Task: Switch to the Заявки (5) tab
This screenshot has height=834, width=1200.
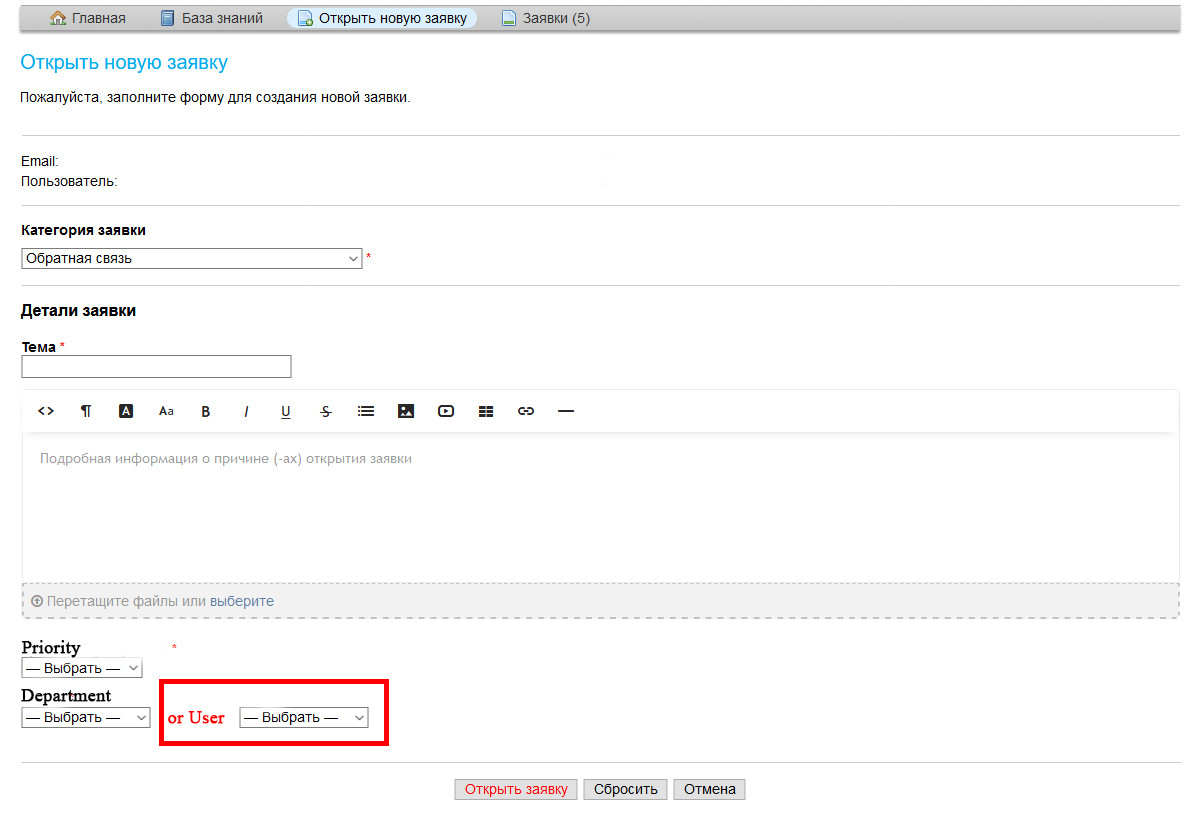Action: pos(546,18)
